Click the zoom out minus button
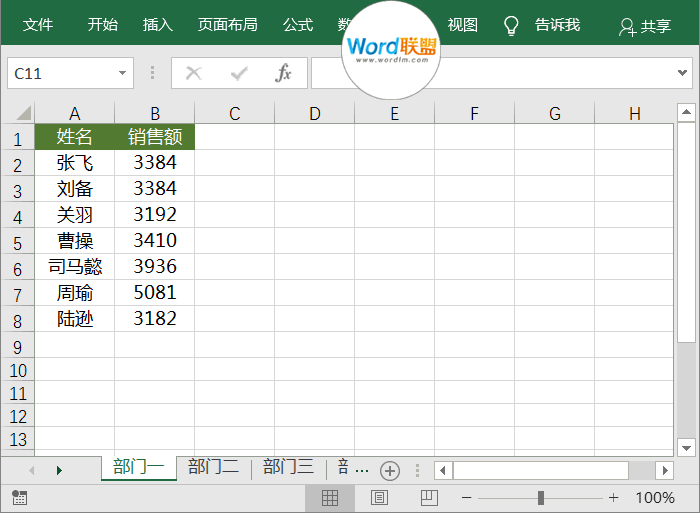 [x=467, y=497]
